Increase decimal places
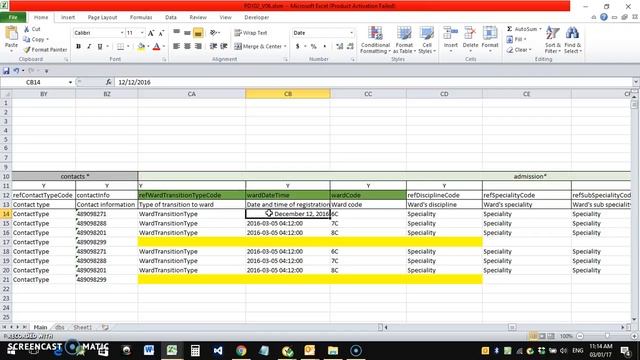Viewport: 640px width, 360px height. point(340,47)
